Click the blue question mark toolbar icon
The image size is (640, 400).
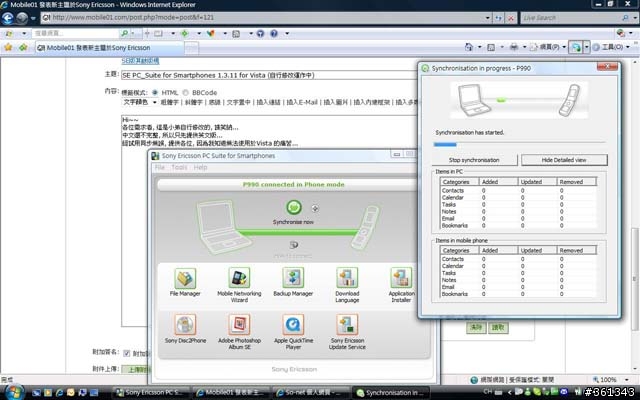click(x=274, y=33)
